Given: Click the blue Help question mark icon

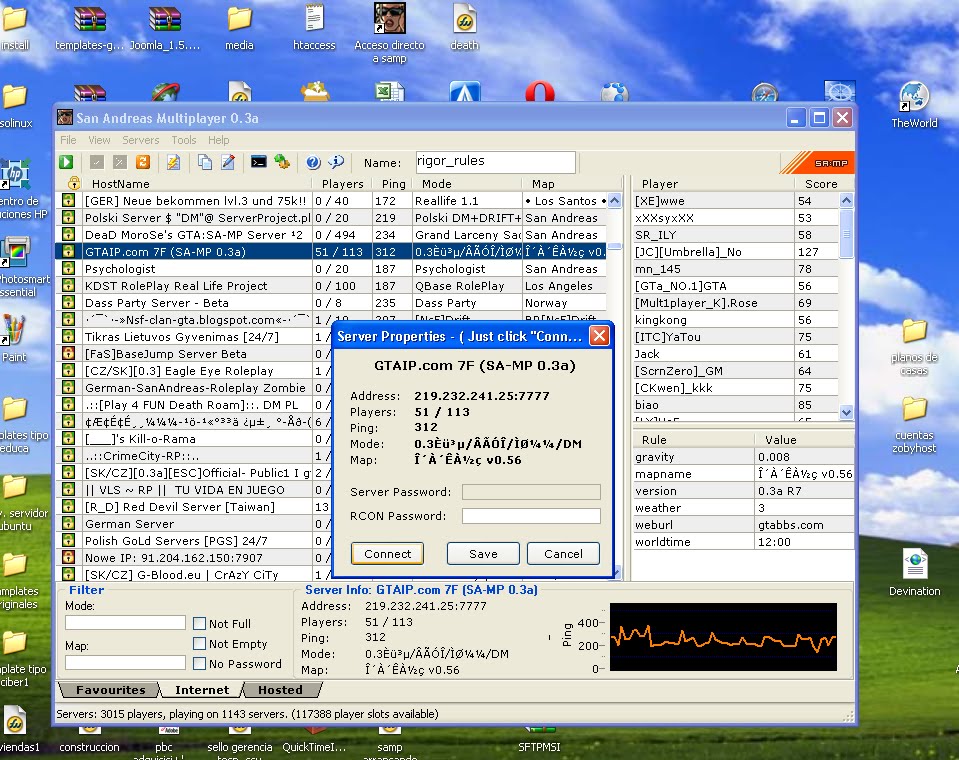Looking at the screenshot, I should click(313, 162).
